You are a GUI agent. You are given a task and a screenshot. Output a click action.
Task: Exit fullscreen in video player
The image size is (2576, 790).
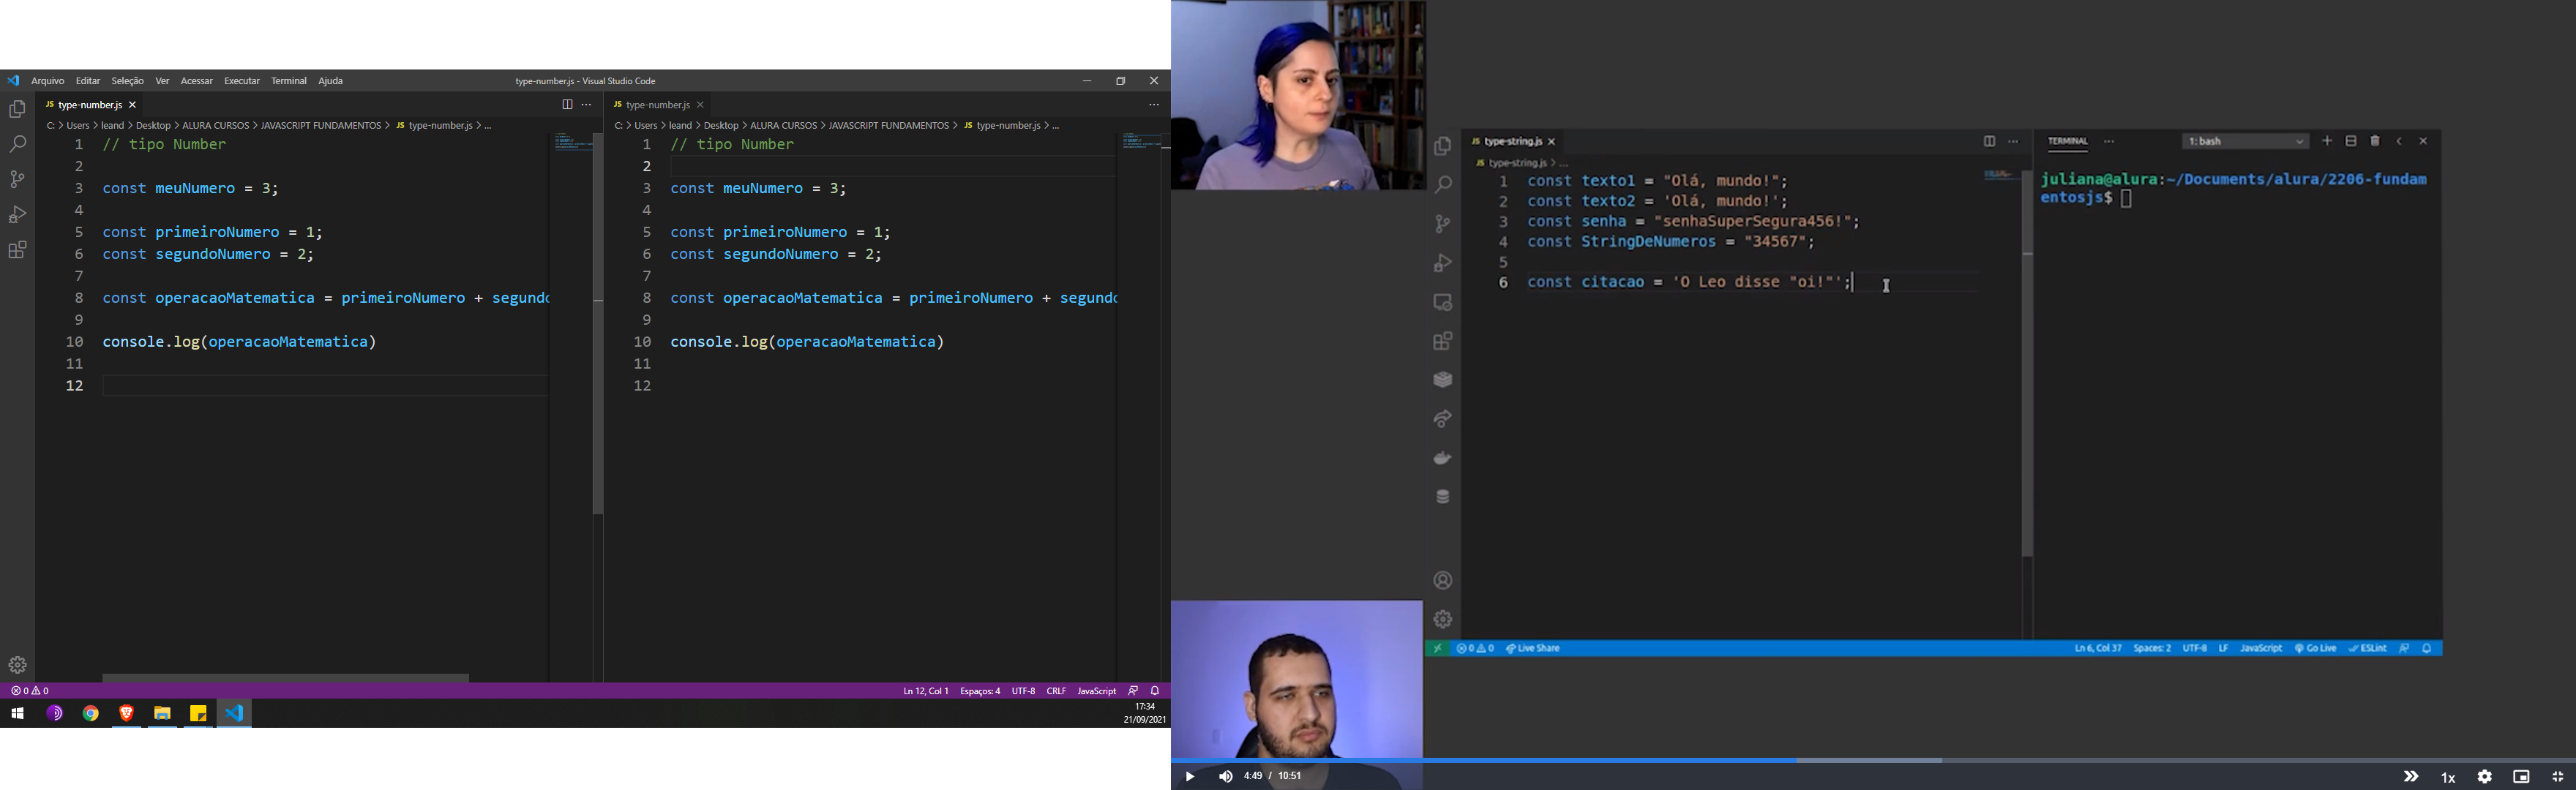click(x=2558, y=776)
